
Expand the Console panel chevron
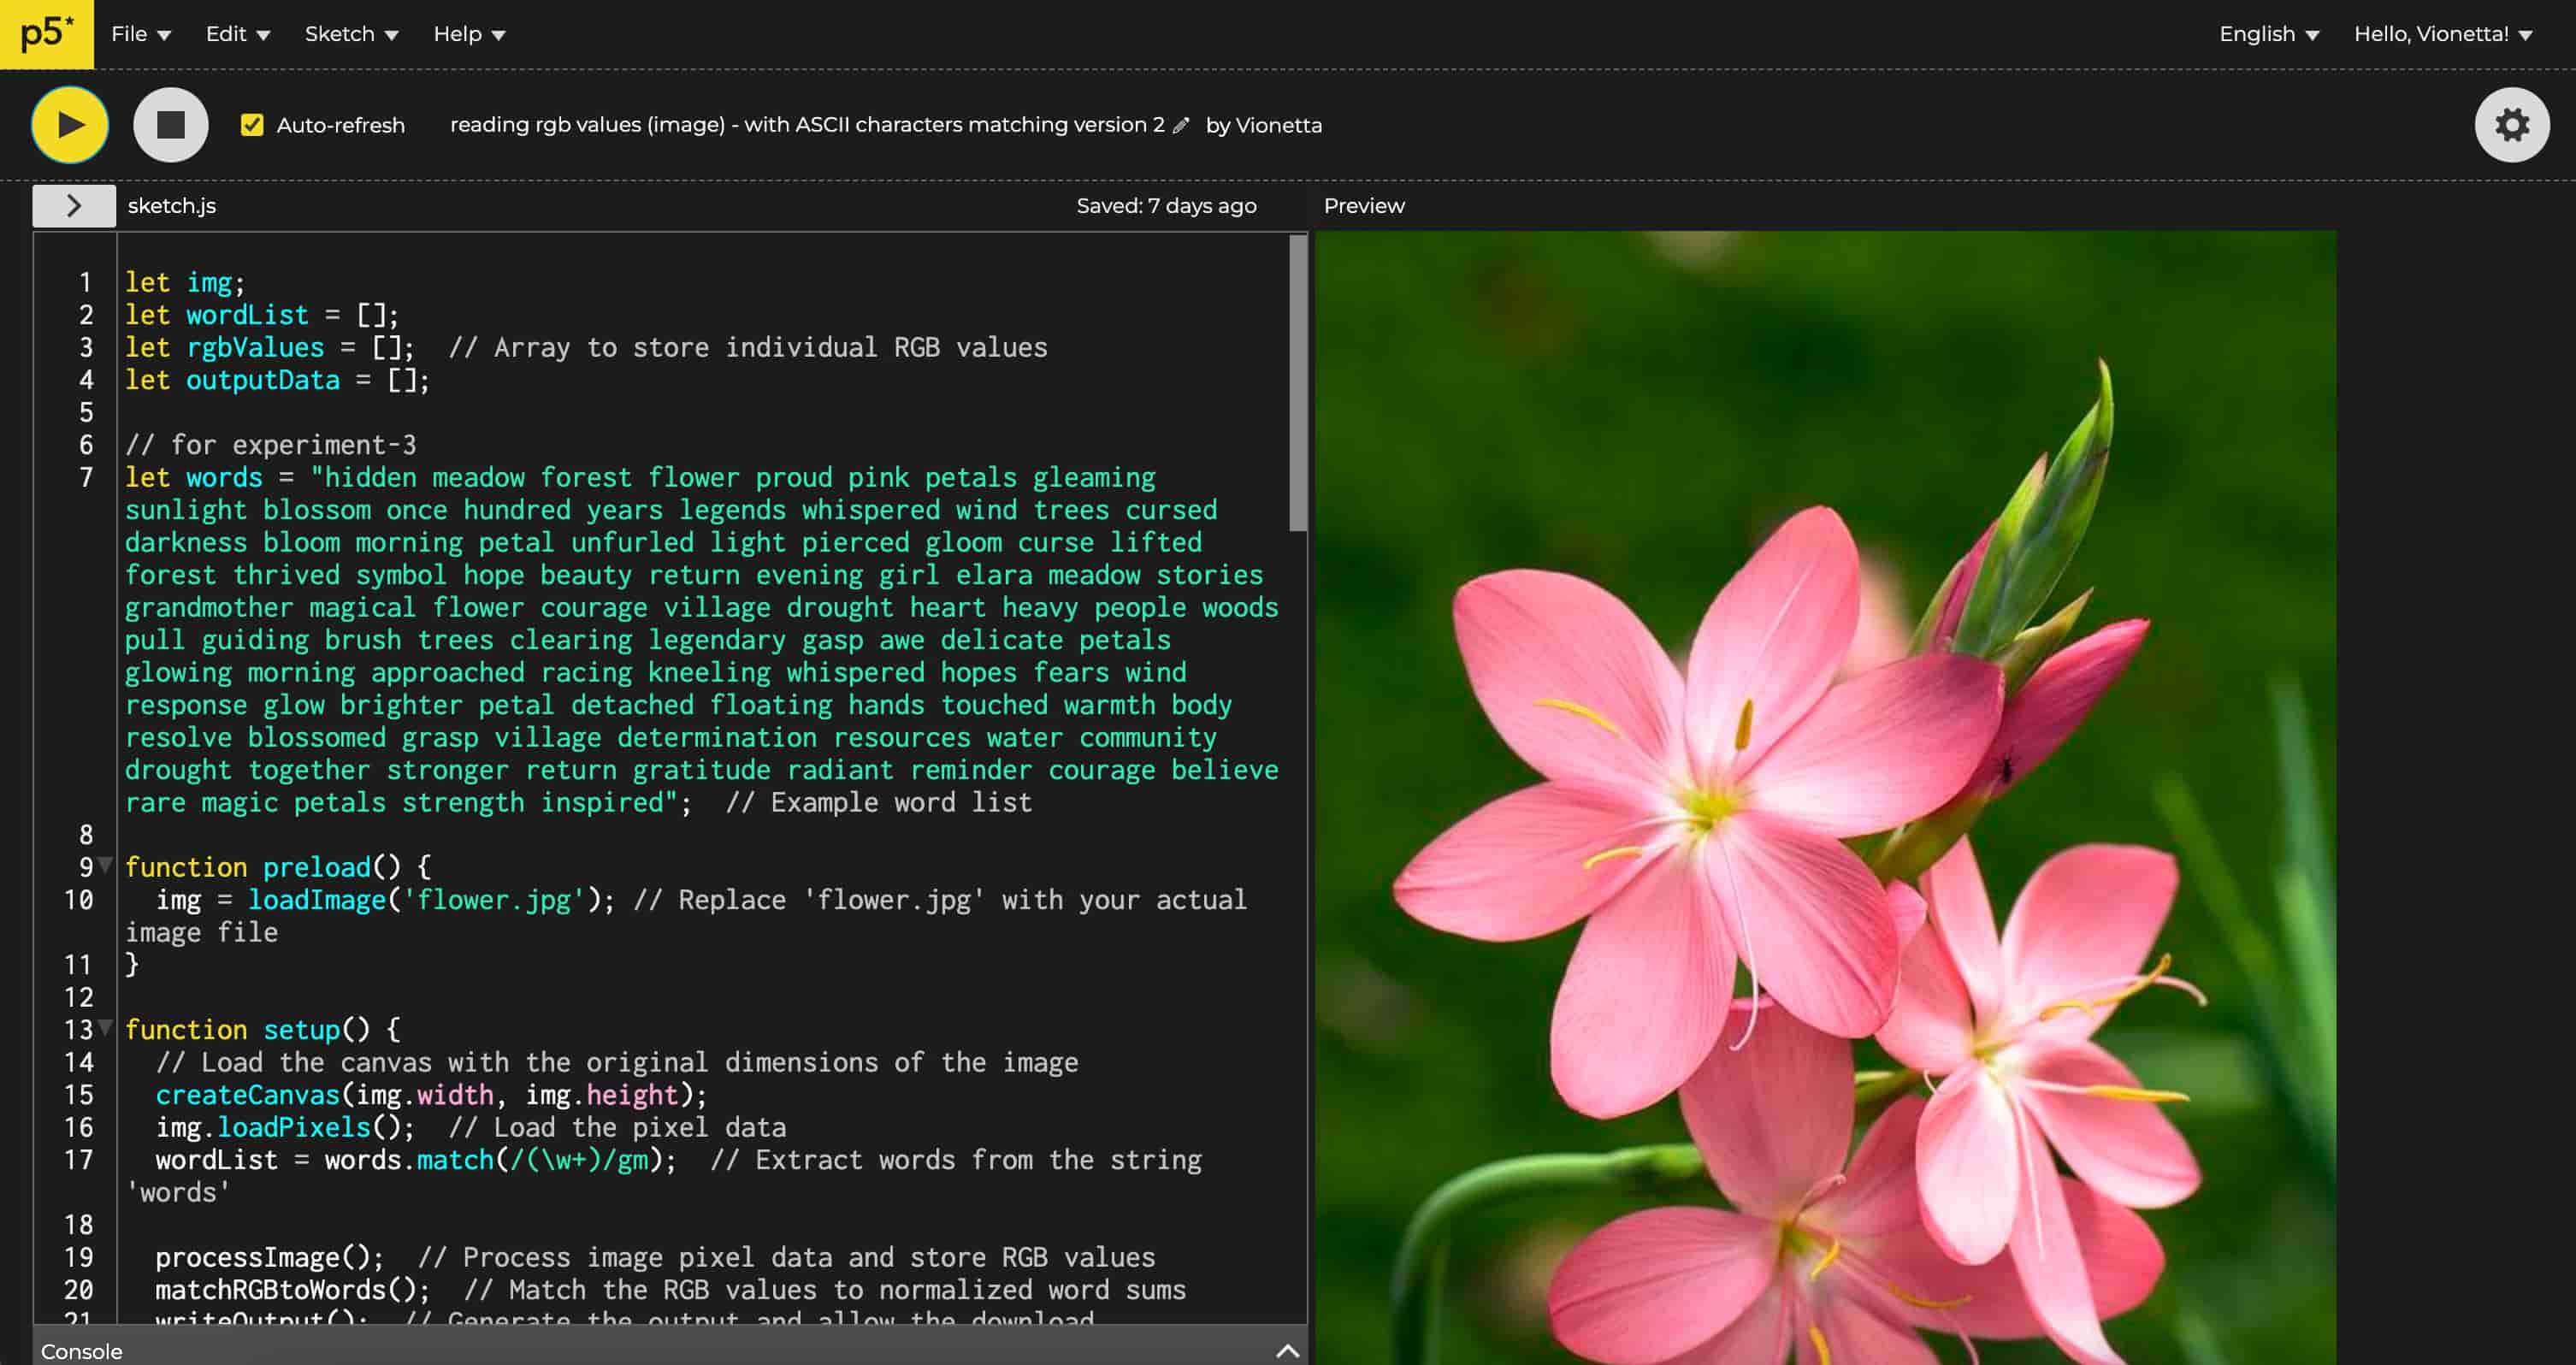1287,1351
